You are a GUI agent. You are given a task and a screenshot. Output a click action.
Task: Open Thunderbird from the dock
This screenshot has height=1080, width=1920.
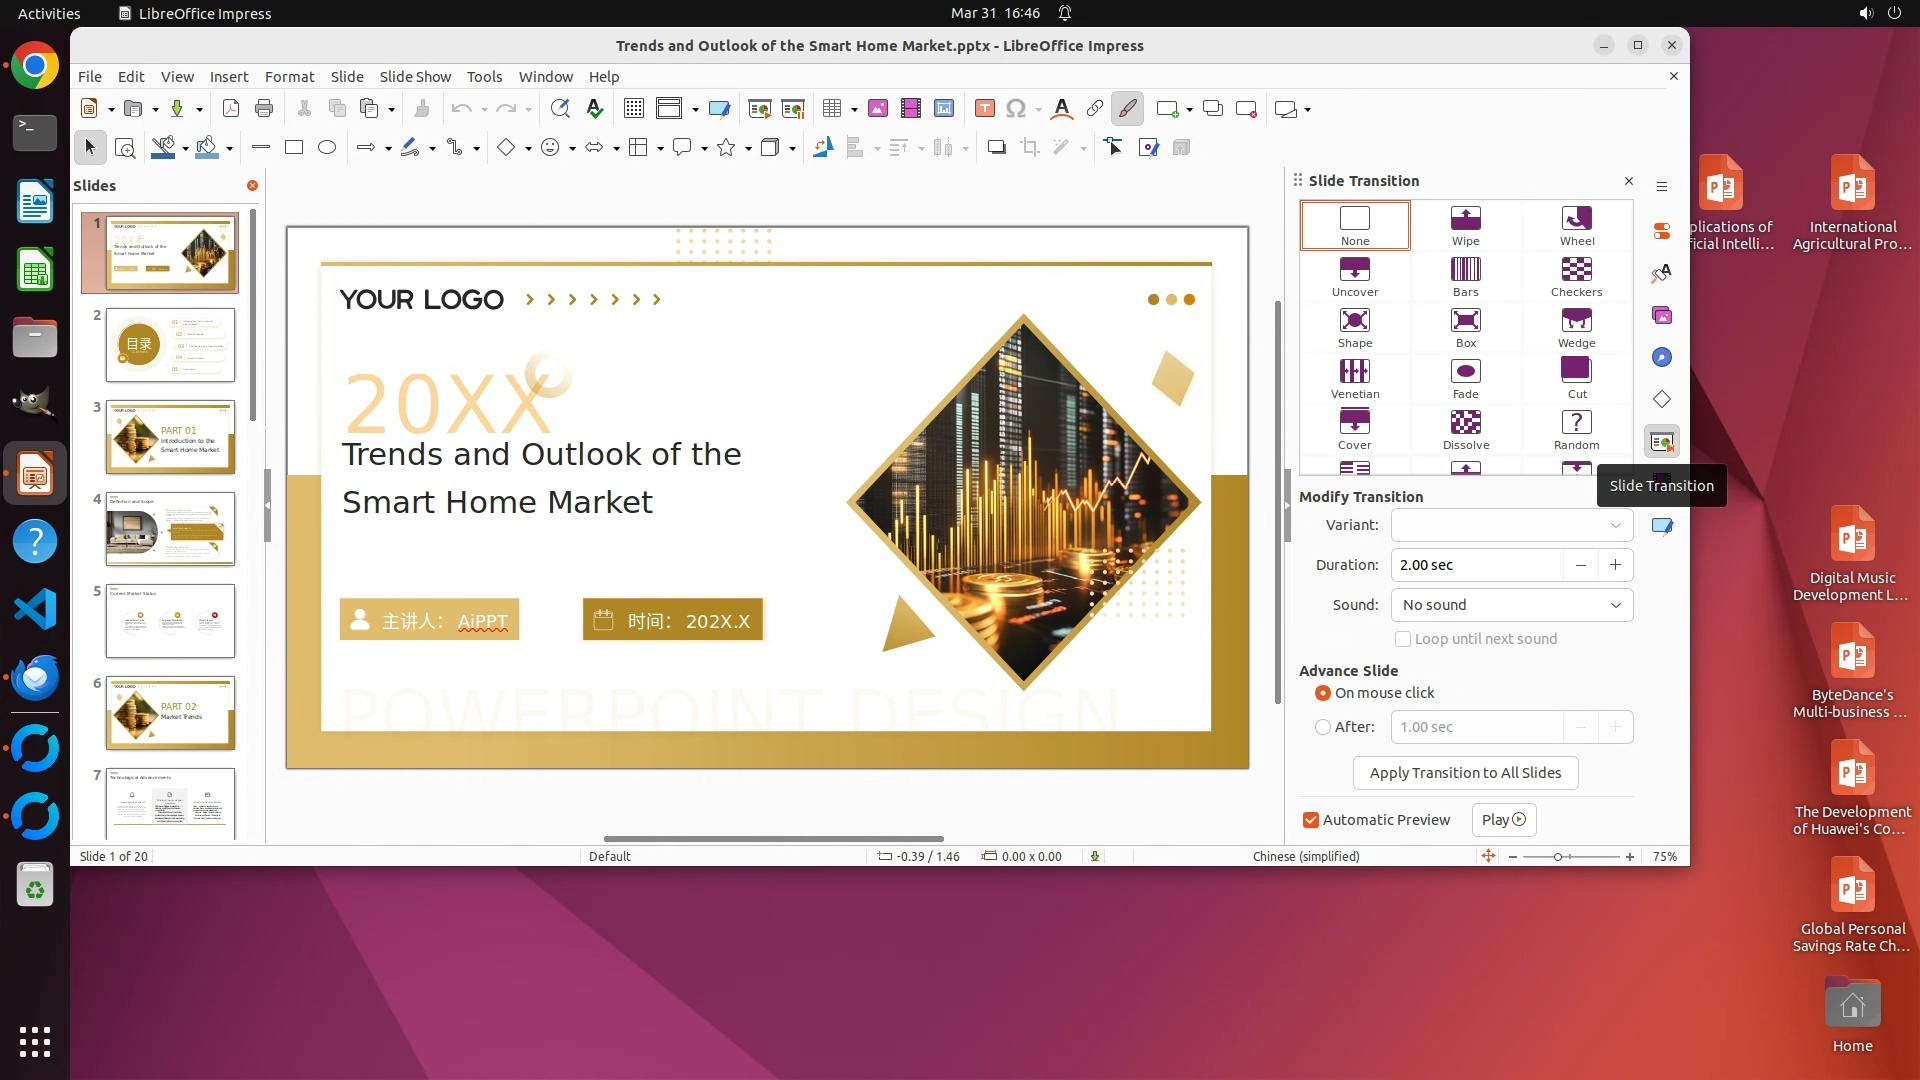35,678
